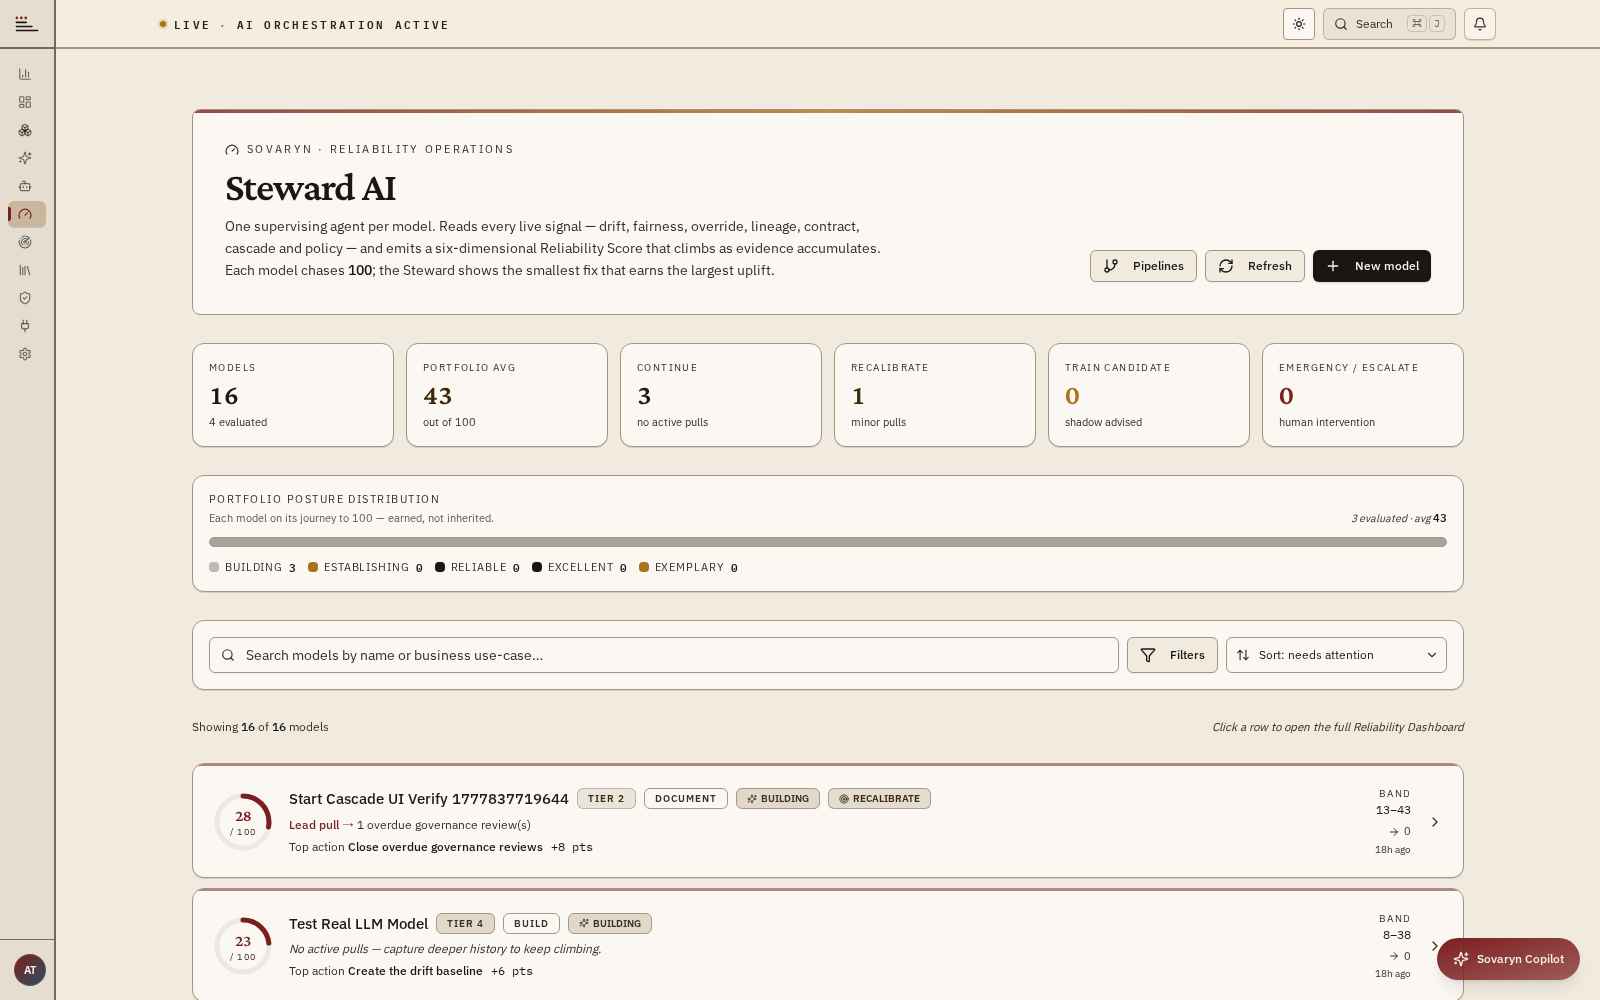
Task: Click the Lead pull label
Action: pyautogui.click(x=314, y=825)
